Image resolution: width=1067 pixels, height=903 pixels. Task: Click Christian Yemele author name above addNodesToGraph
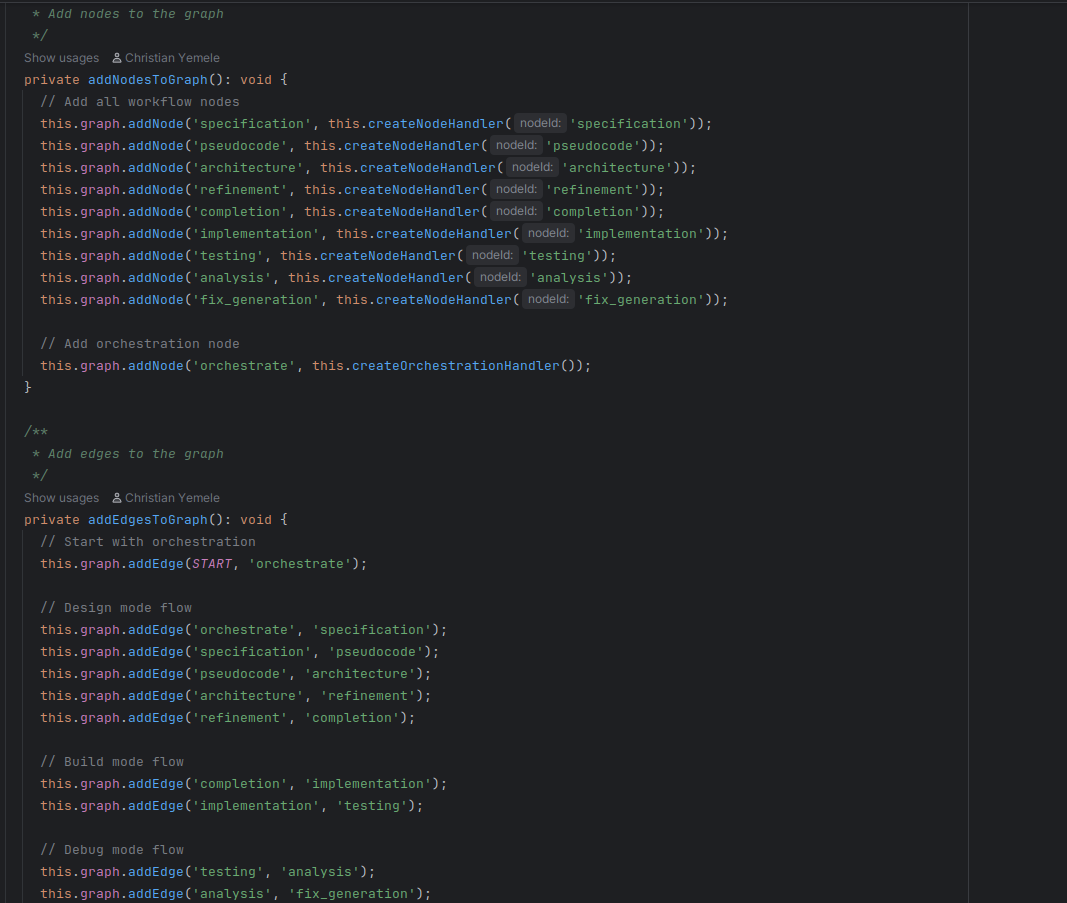172,58
